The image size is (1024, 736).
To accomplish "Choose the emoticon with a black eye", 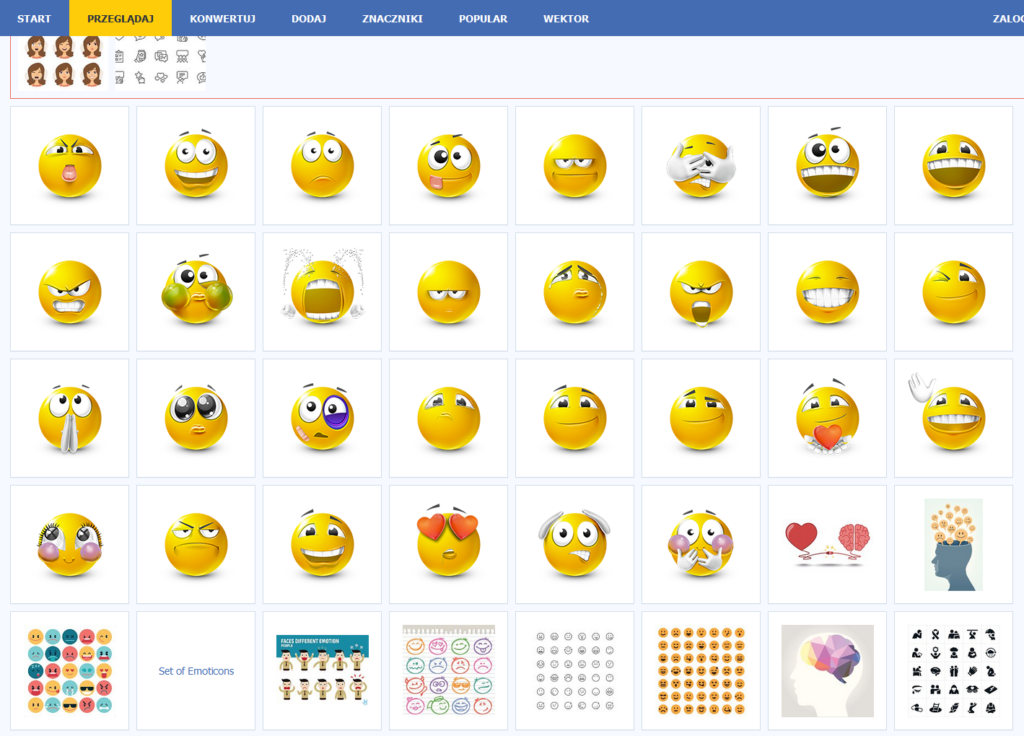I will [322, 418].
